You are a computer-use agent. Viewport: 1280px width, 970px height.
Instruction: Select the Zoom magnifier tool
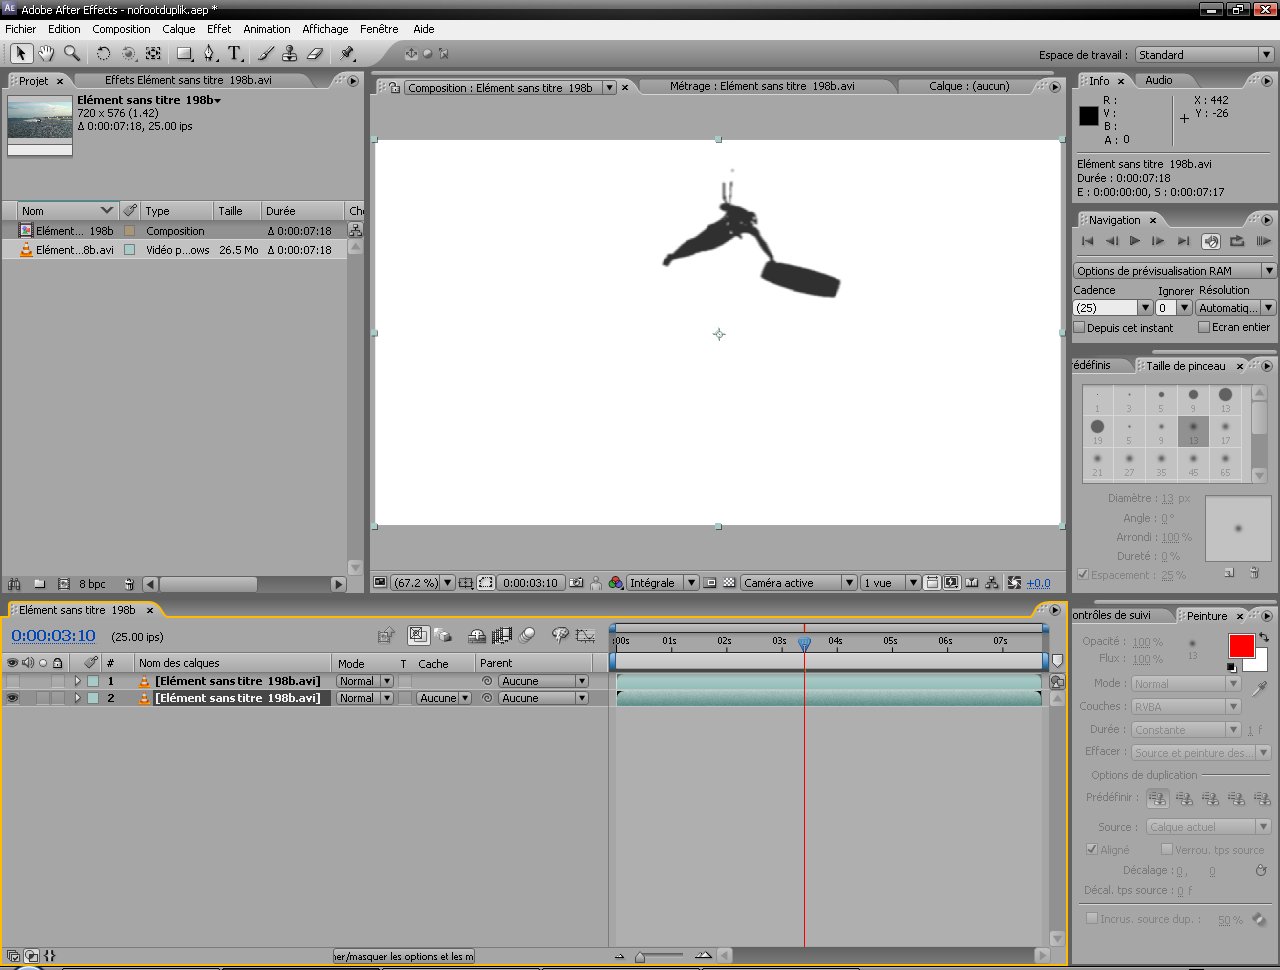(x=71, y=54)
